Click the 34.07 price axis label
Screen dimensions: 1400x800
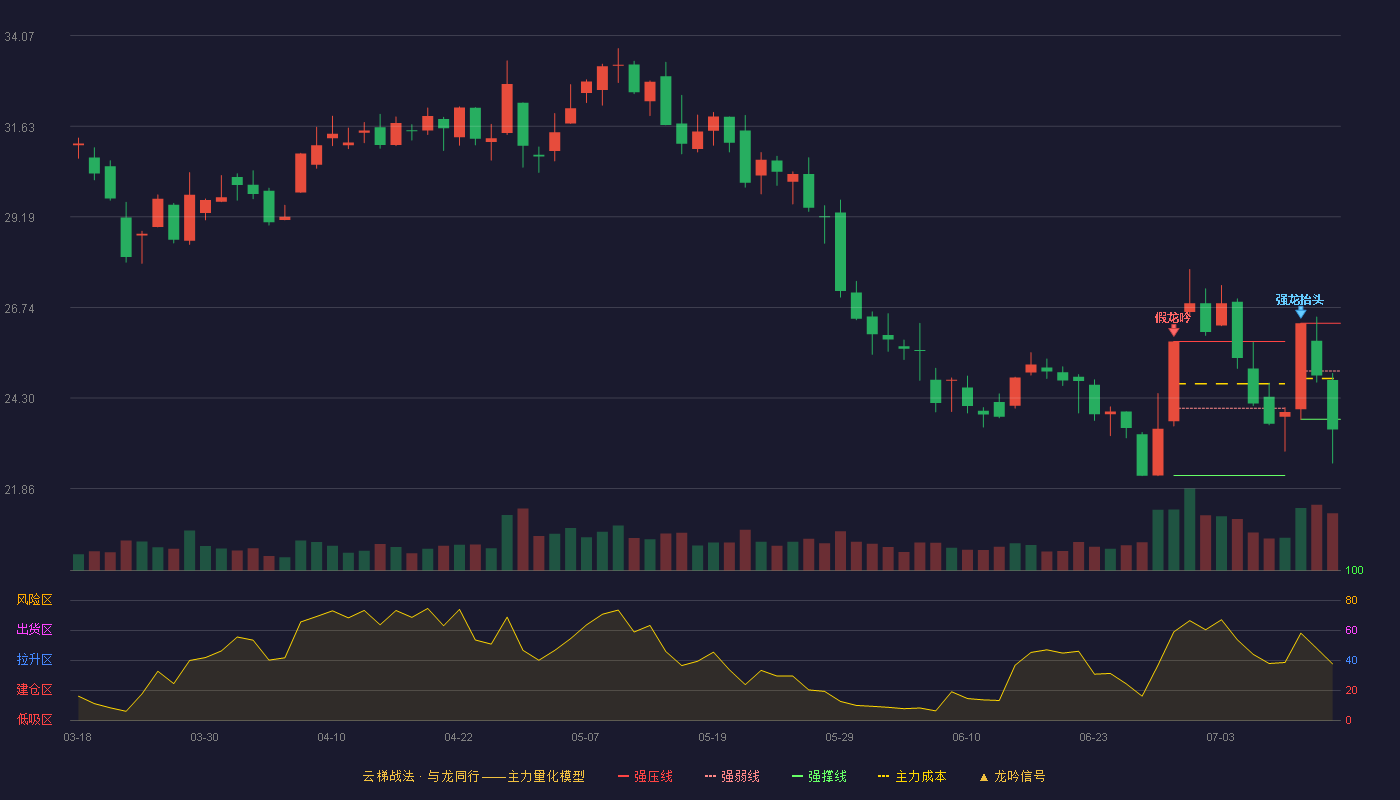tap(19, 36)
